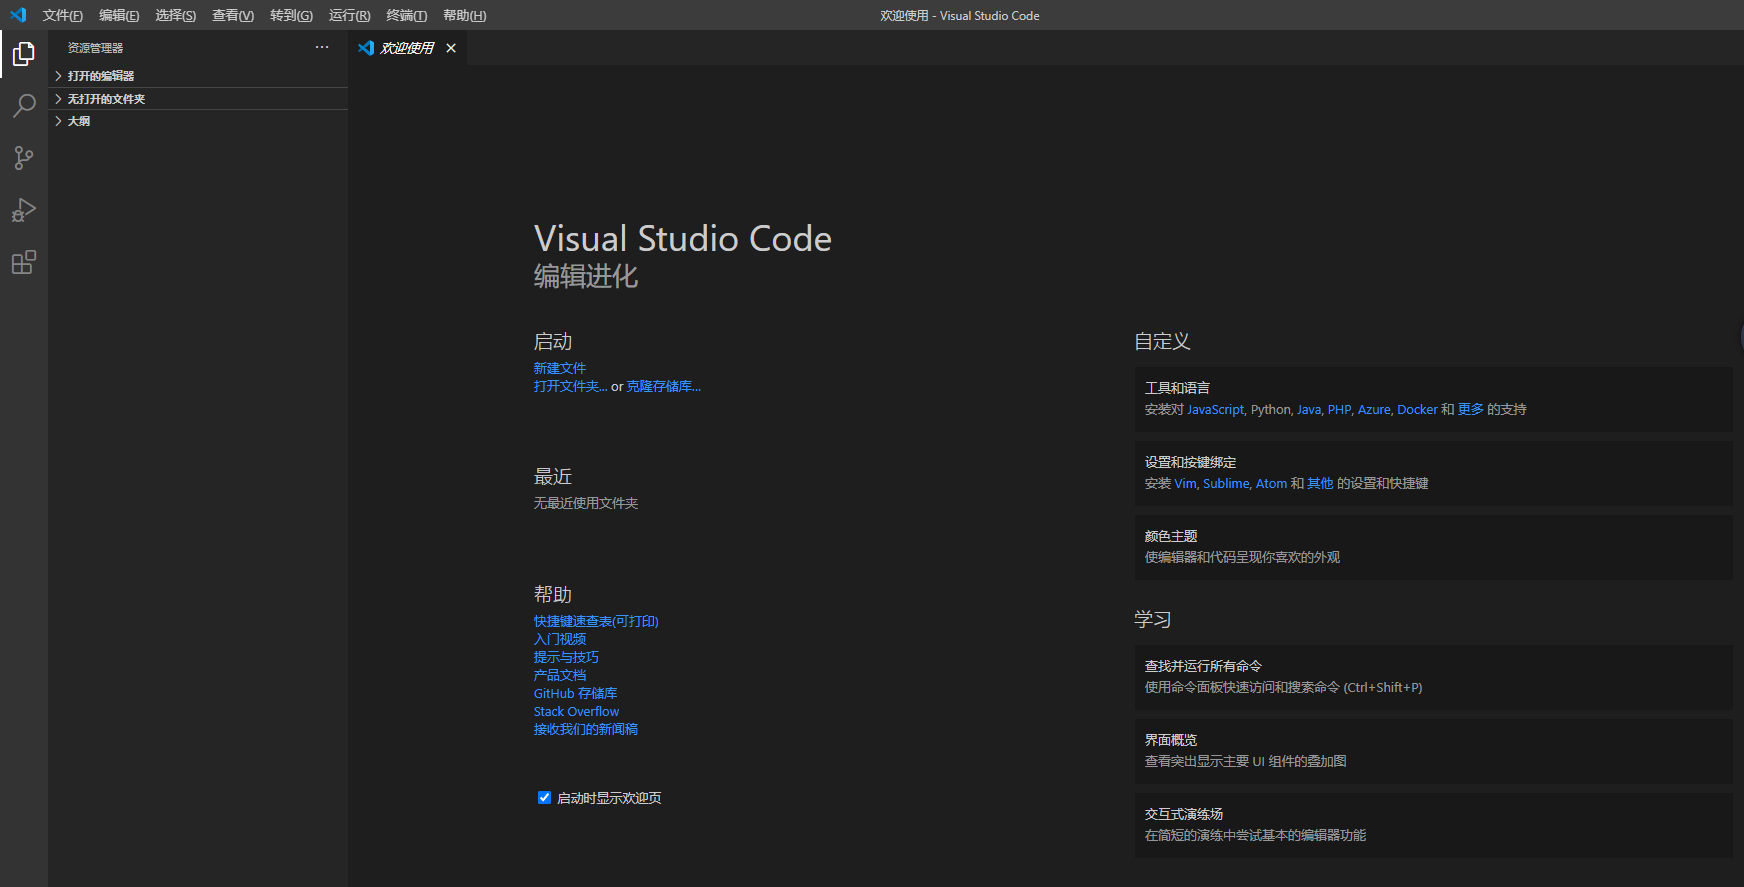The height and width of the screenshot is (887, 1744).
Task: Open the 查找并运行所有命令 card
Action: [x=1434, y=677]
